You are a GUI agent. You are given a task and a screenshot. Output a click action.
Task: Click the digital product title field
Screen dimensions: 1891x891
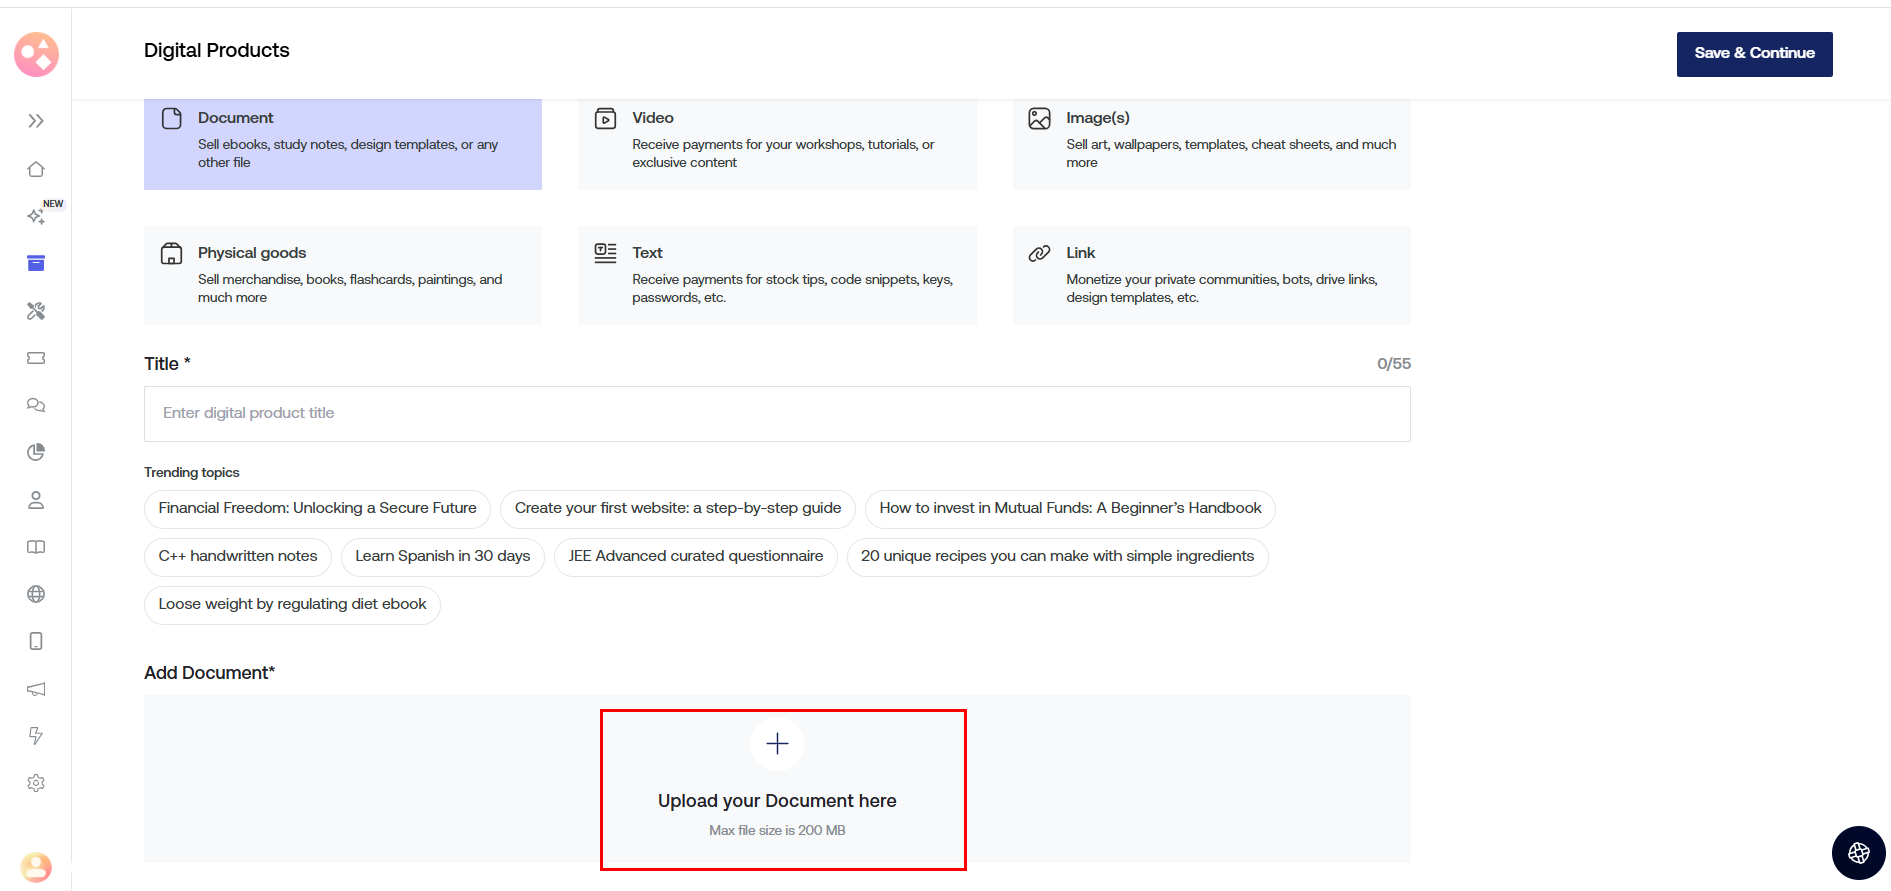pyautogui.click(x=777, y=414)
